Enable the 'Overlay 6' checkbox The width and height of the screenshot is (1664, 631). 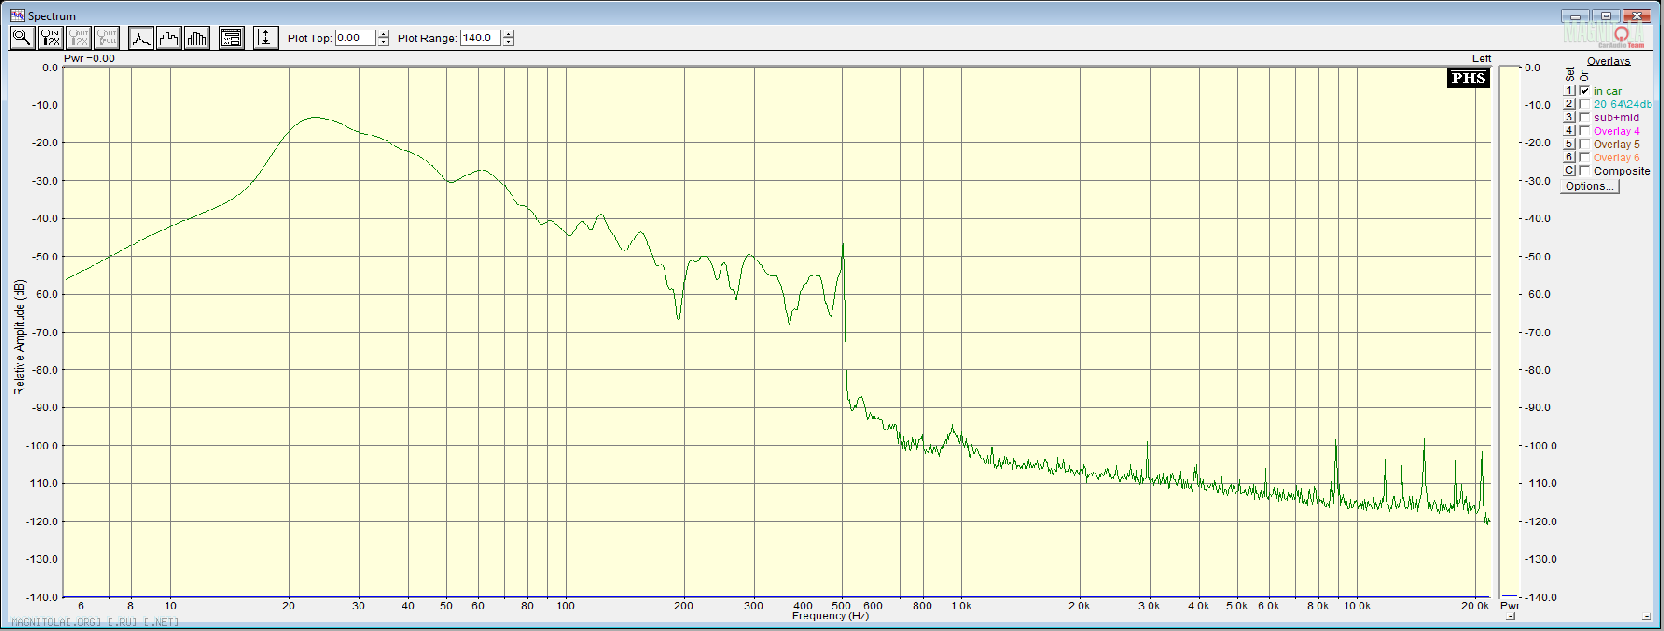1584,157
